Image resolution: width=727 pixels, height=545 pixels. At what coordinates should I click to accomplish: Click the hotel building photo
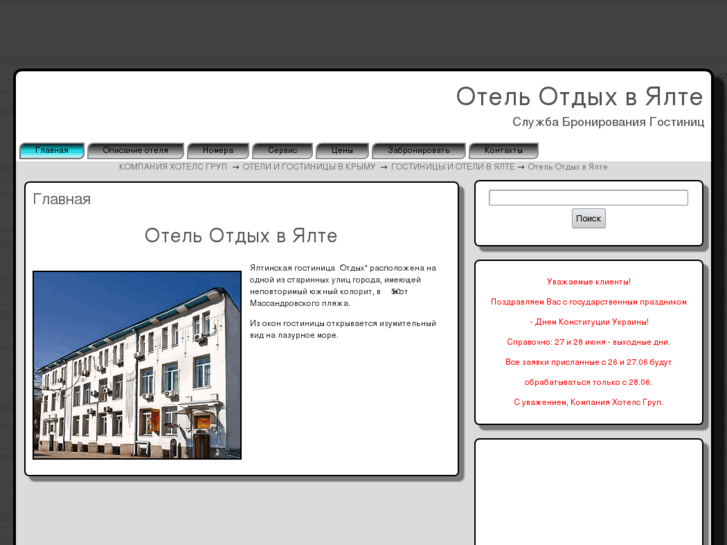(137, 365)
